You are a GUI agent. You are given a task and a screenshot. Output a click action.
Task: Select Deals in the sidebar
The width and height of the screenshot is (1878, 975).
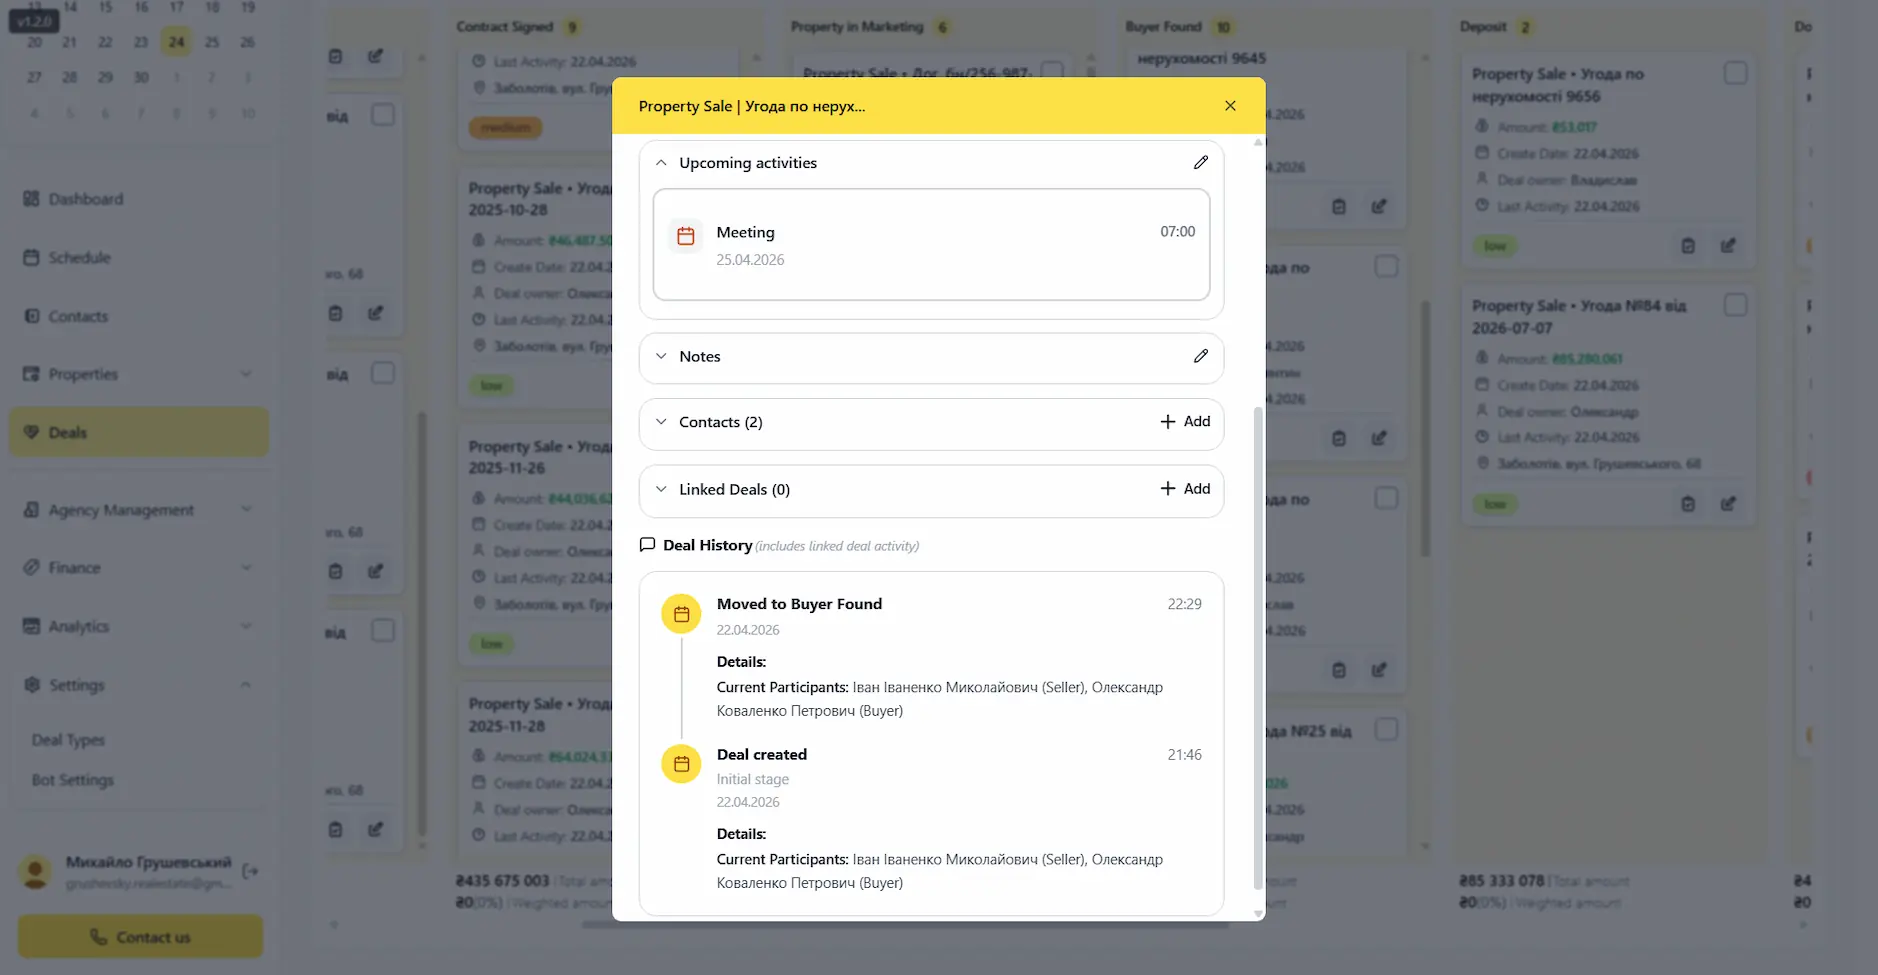tap(139, 432)
